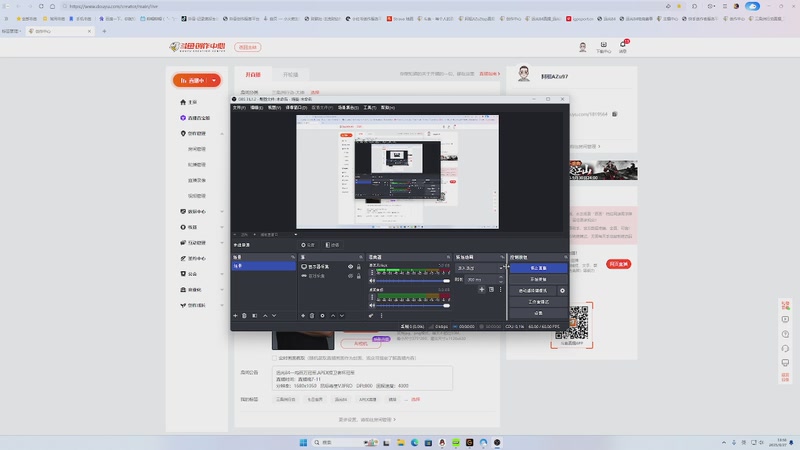Open scene filters icon in Scenes dock
Image resolution: width=800 pixels, height=450 pixels.
coord(255,316)
